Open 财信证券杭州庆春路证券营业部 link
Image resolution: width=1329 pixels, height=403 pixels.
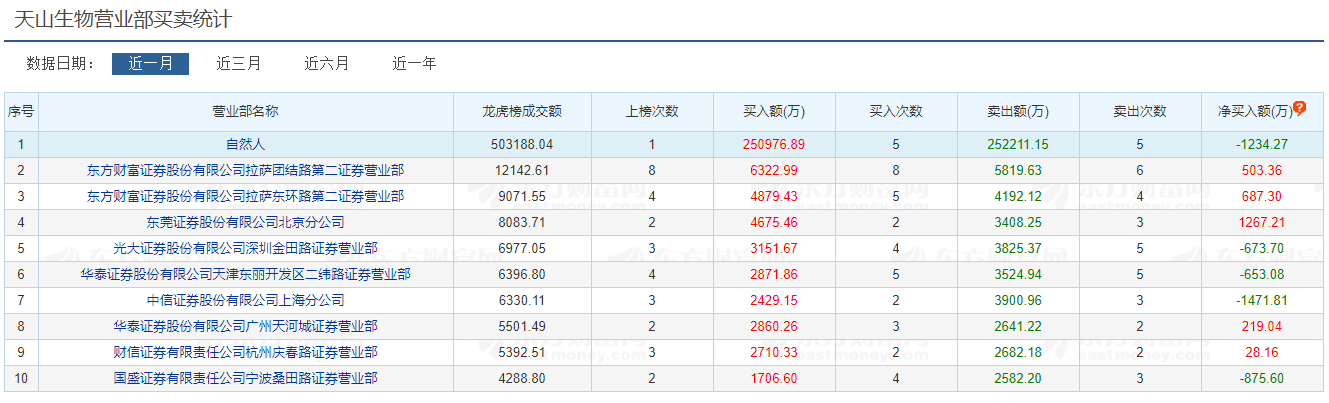[x=245, y=352]
